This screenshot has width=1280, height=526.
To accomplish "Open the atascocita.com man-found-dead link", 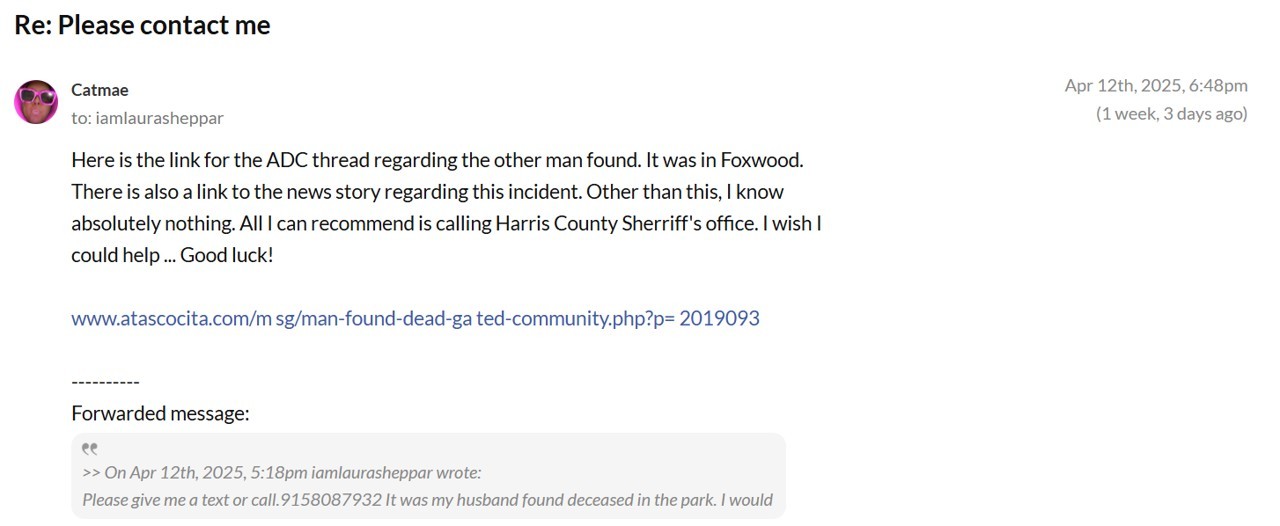I will 415,319.
